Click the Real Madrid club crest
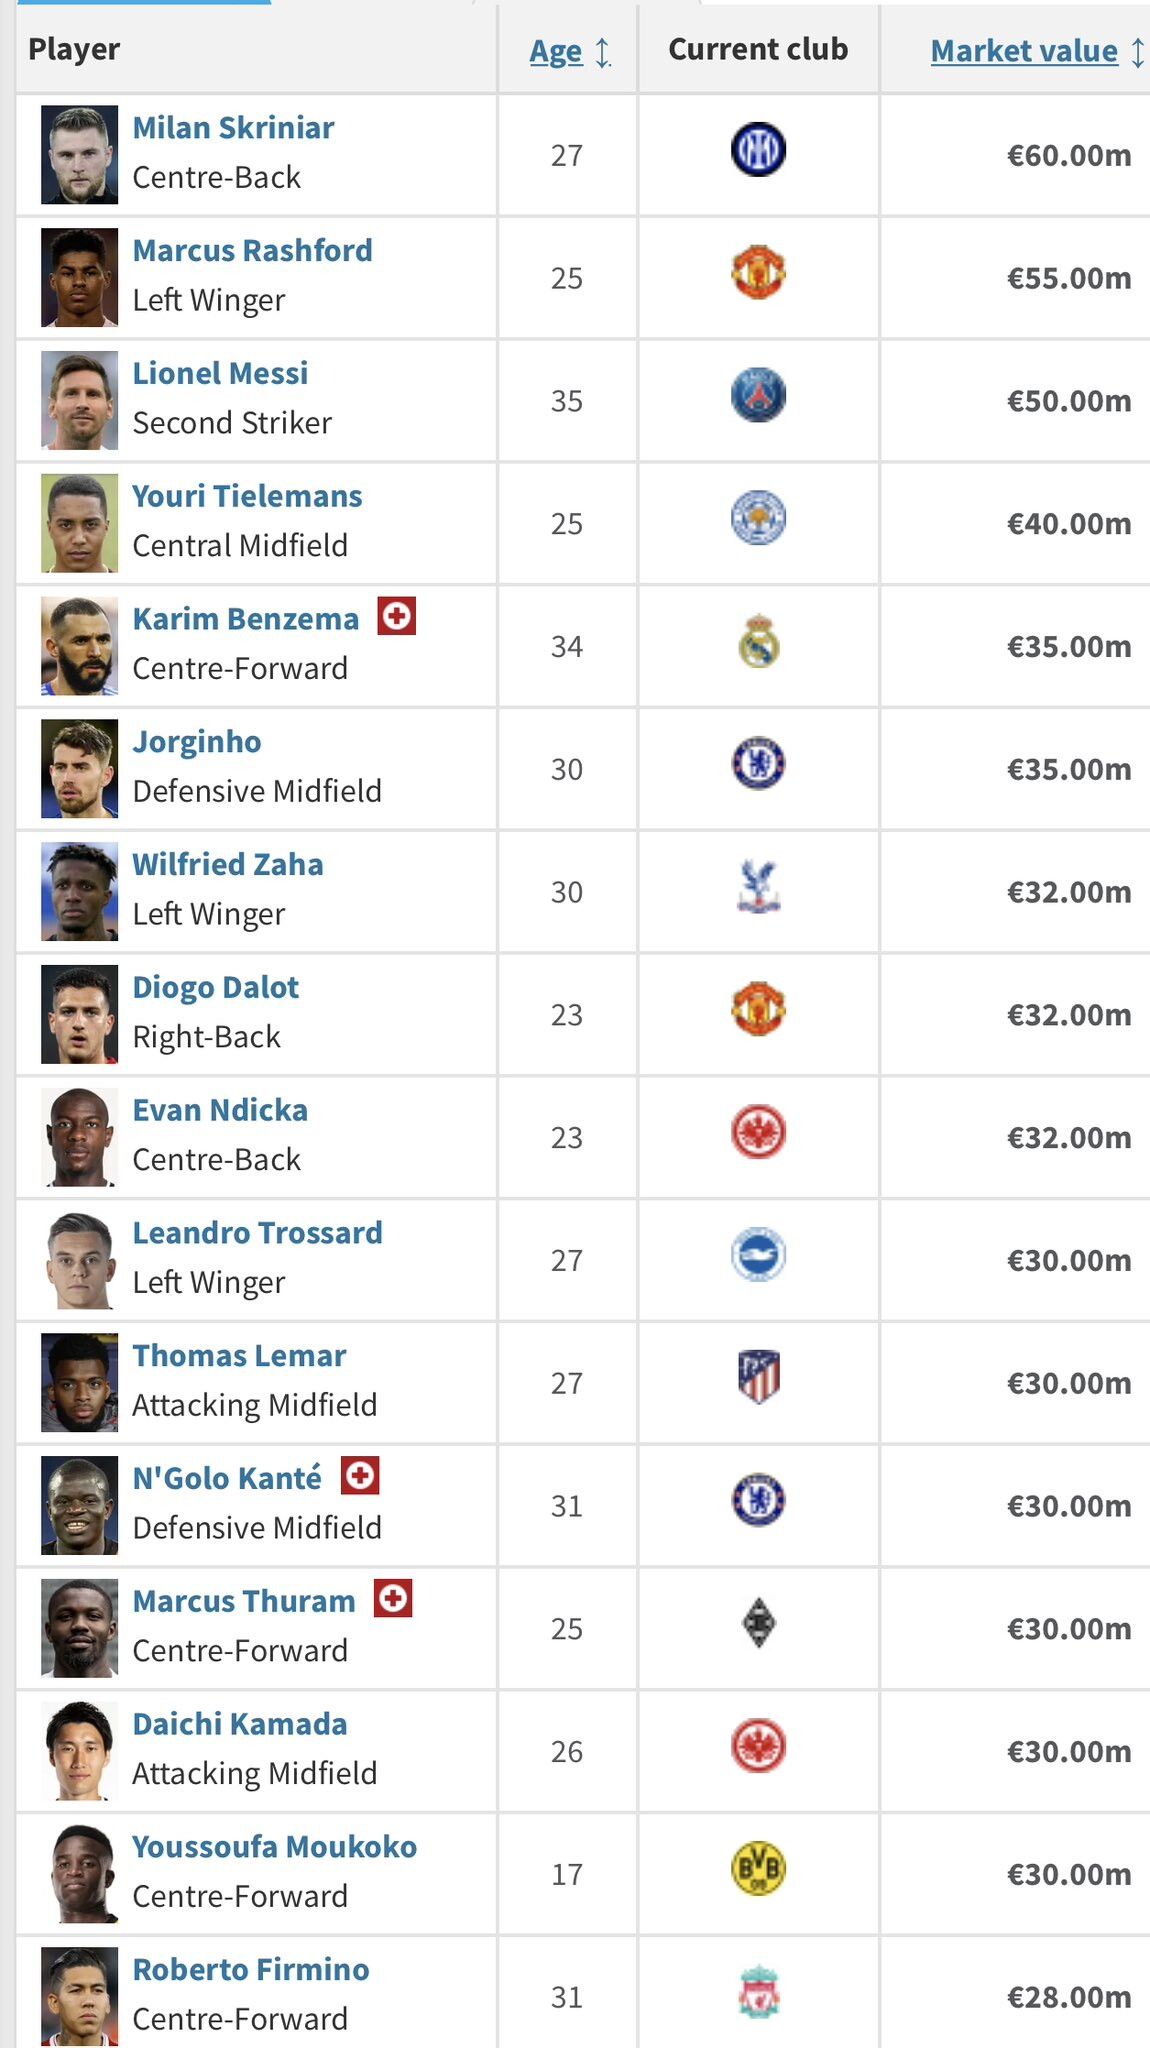1150x2048 pixels. pyautogui.click(x=758, y=641)
